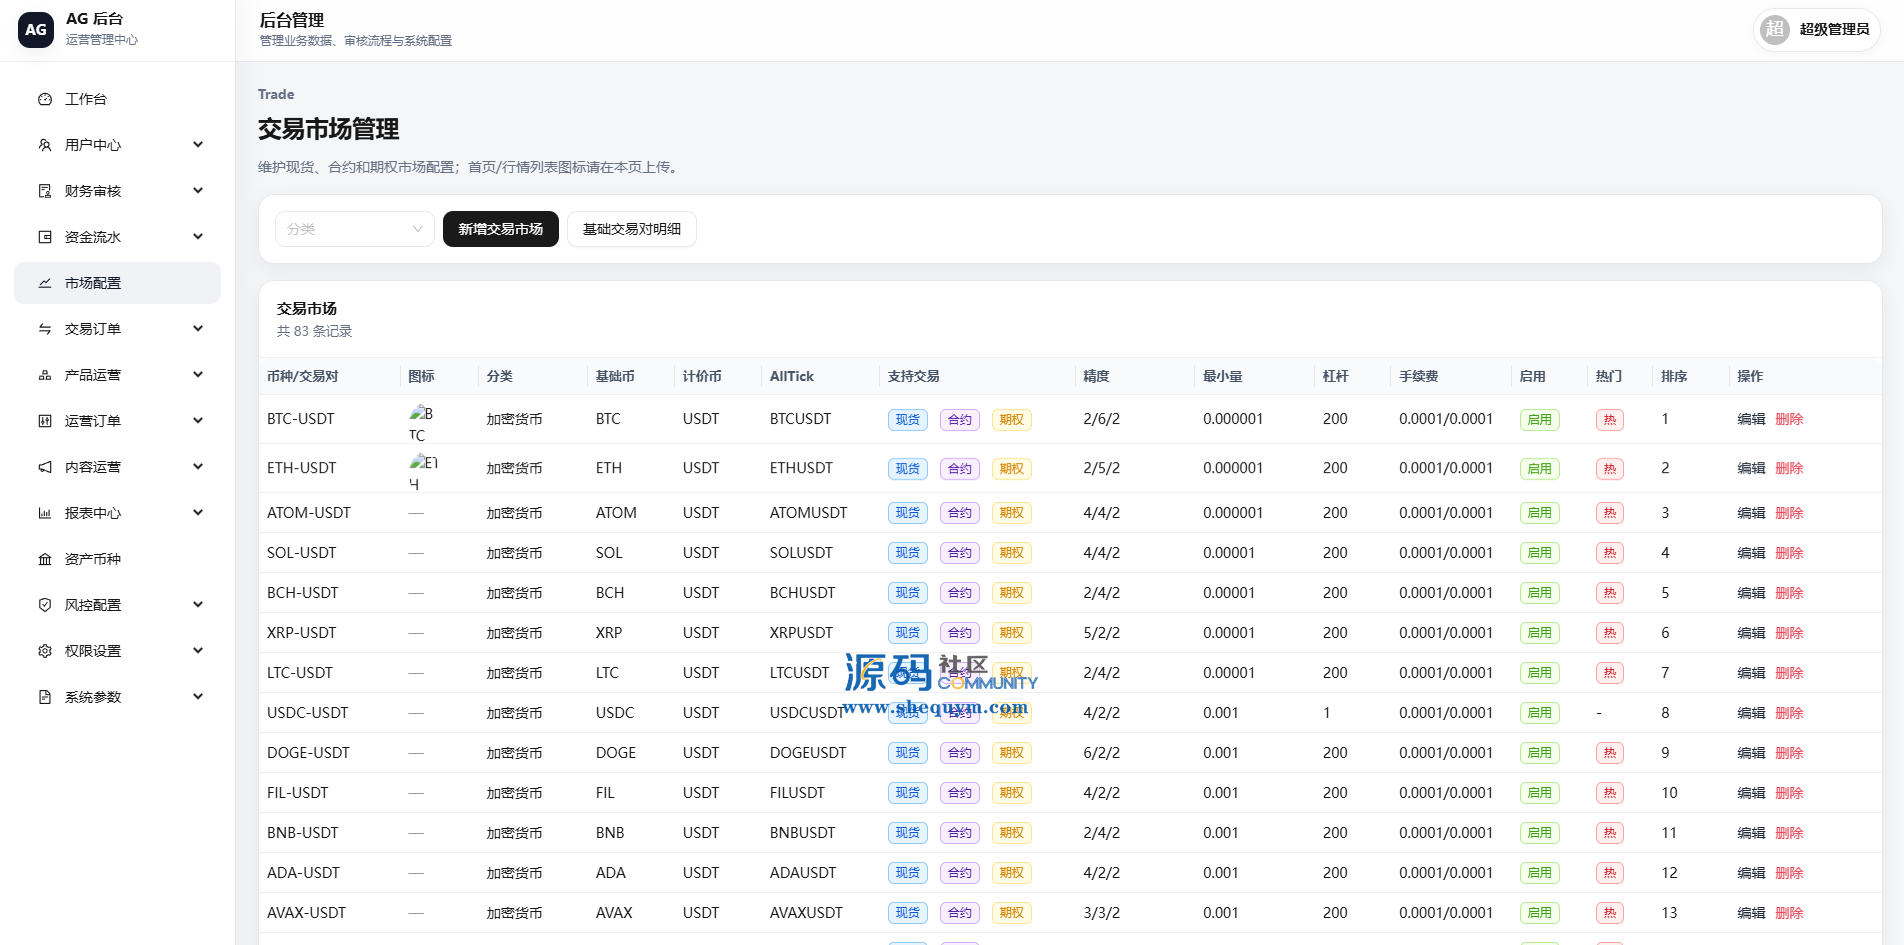1904x945 pixels.
Task: Click the 财务审核 document icon
Action: [x=45, y=191]
